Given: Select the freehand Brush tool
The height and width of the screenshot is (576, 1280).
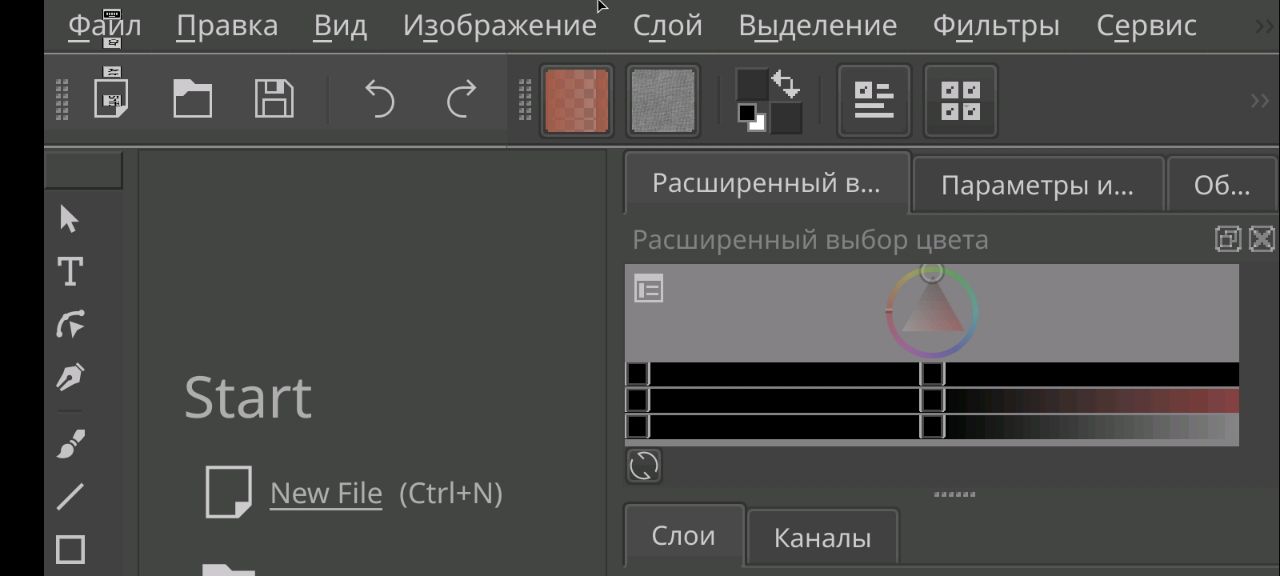Looking at the screenshot, I should point(70,443).
